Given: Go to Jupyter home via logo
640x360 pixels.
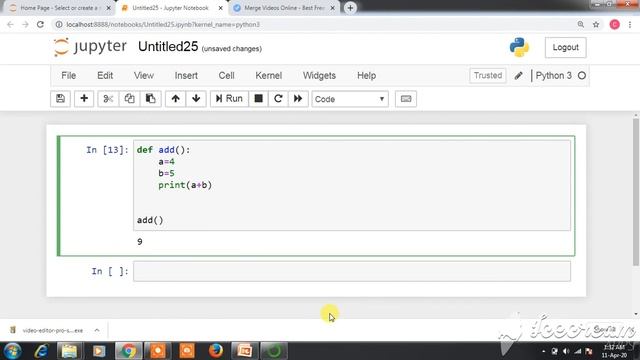Looking at the screenshot, I should 90,47.
